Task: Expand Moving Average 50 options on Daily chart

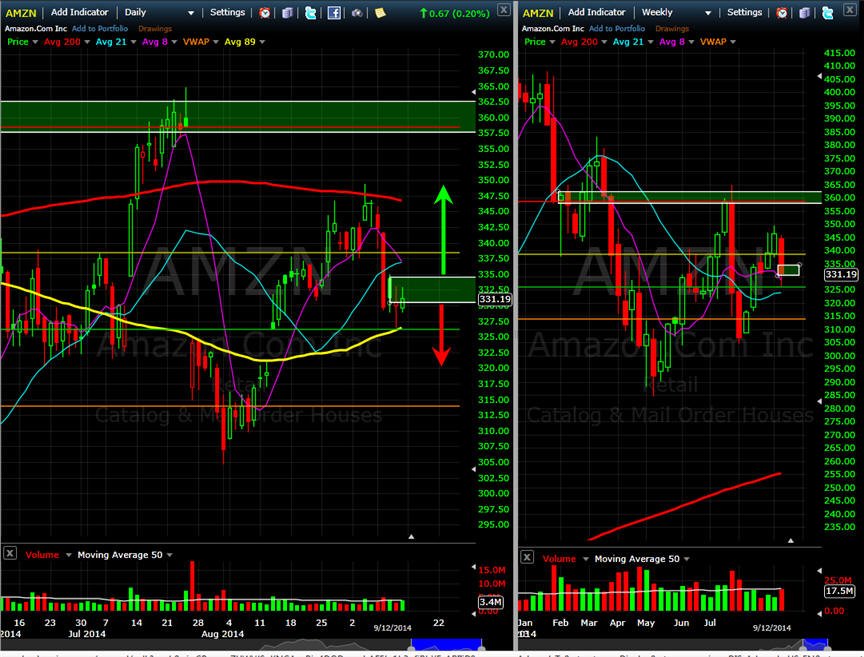Action: tap(170, 555)
